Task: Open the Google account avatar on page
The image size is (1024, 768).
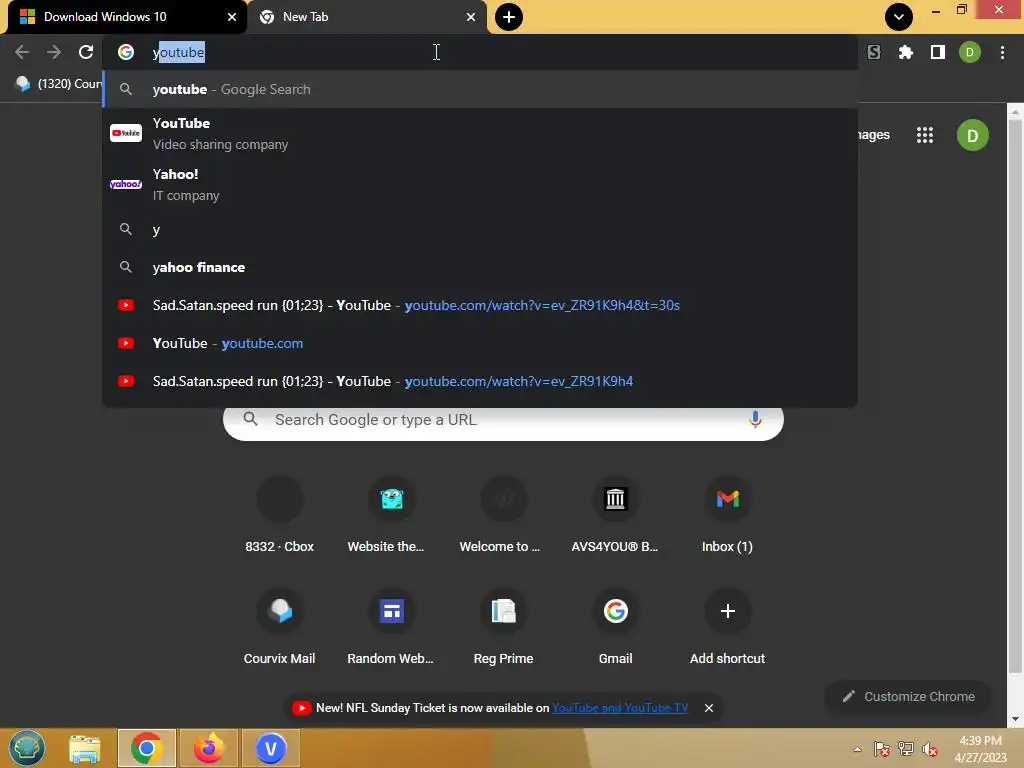Action: 972,135
